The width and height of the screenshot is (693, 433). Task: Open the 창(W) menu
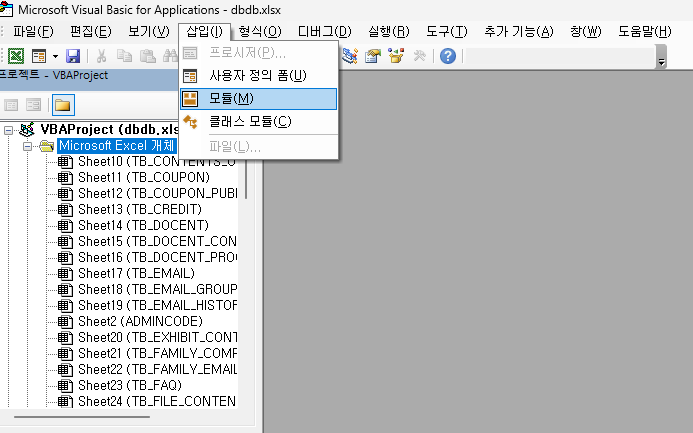point(586,31)
